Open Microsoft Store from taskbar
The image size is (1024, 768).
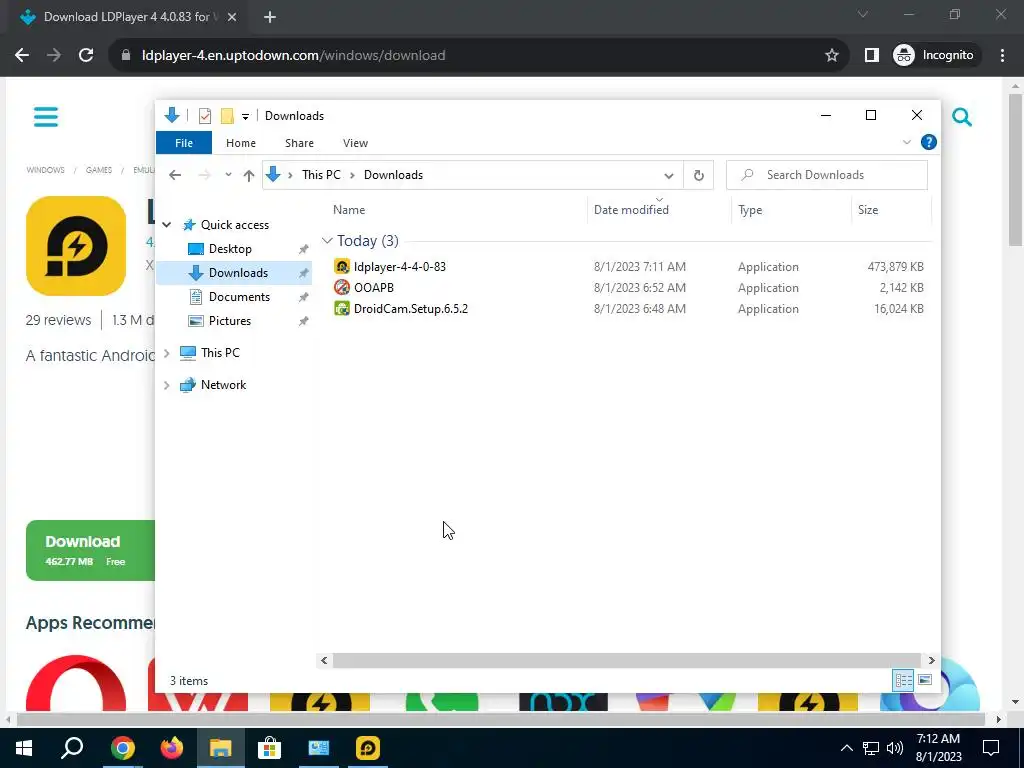(269, 748)
